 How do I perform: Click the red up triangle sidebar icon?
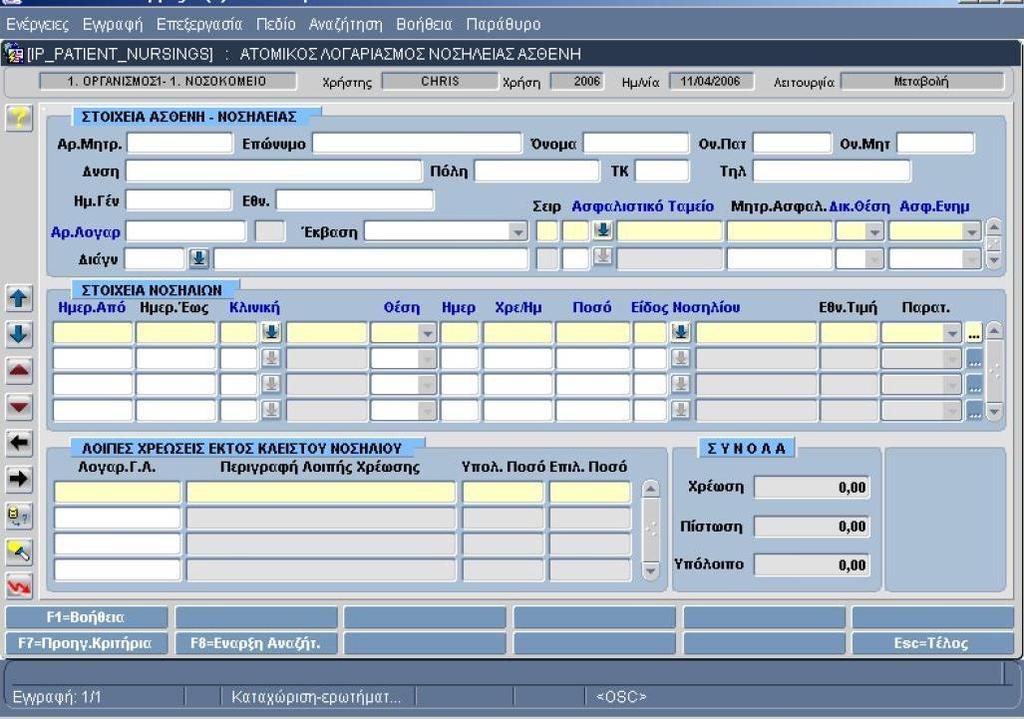pos(19,370)
